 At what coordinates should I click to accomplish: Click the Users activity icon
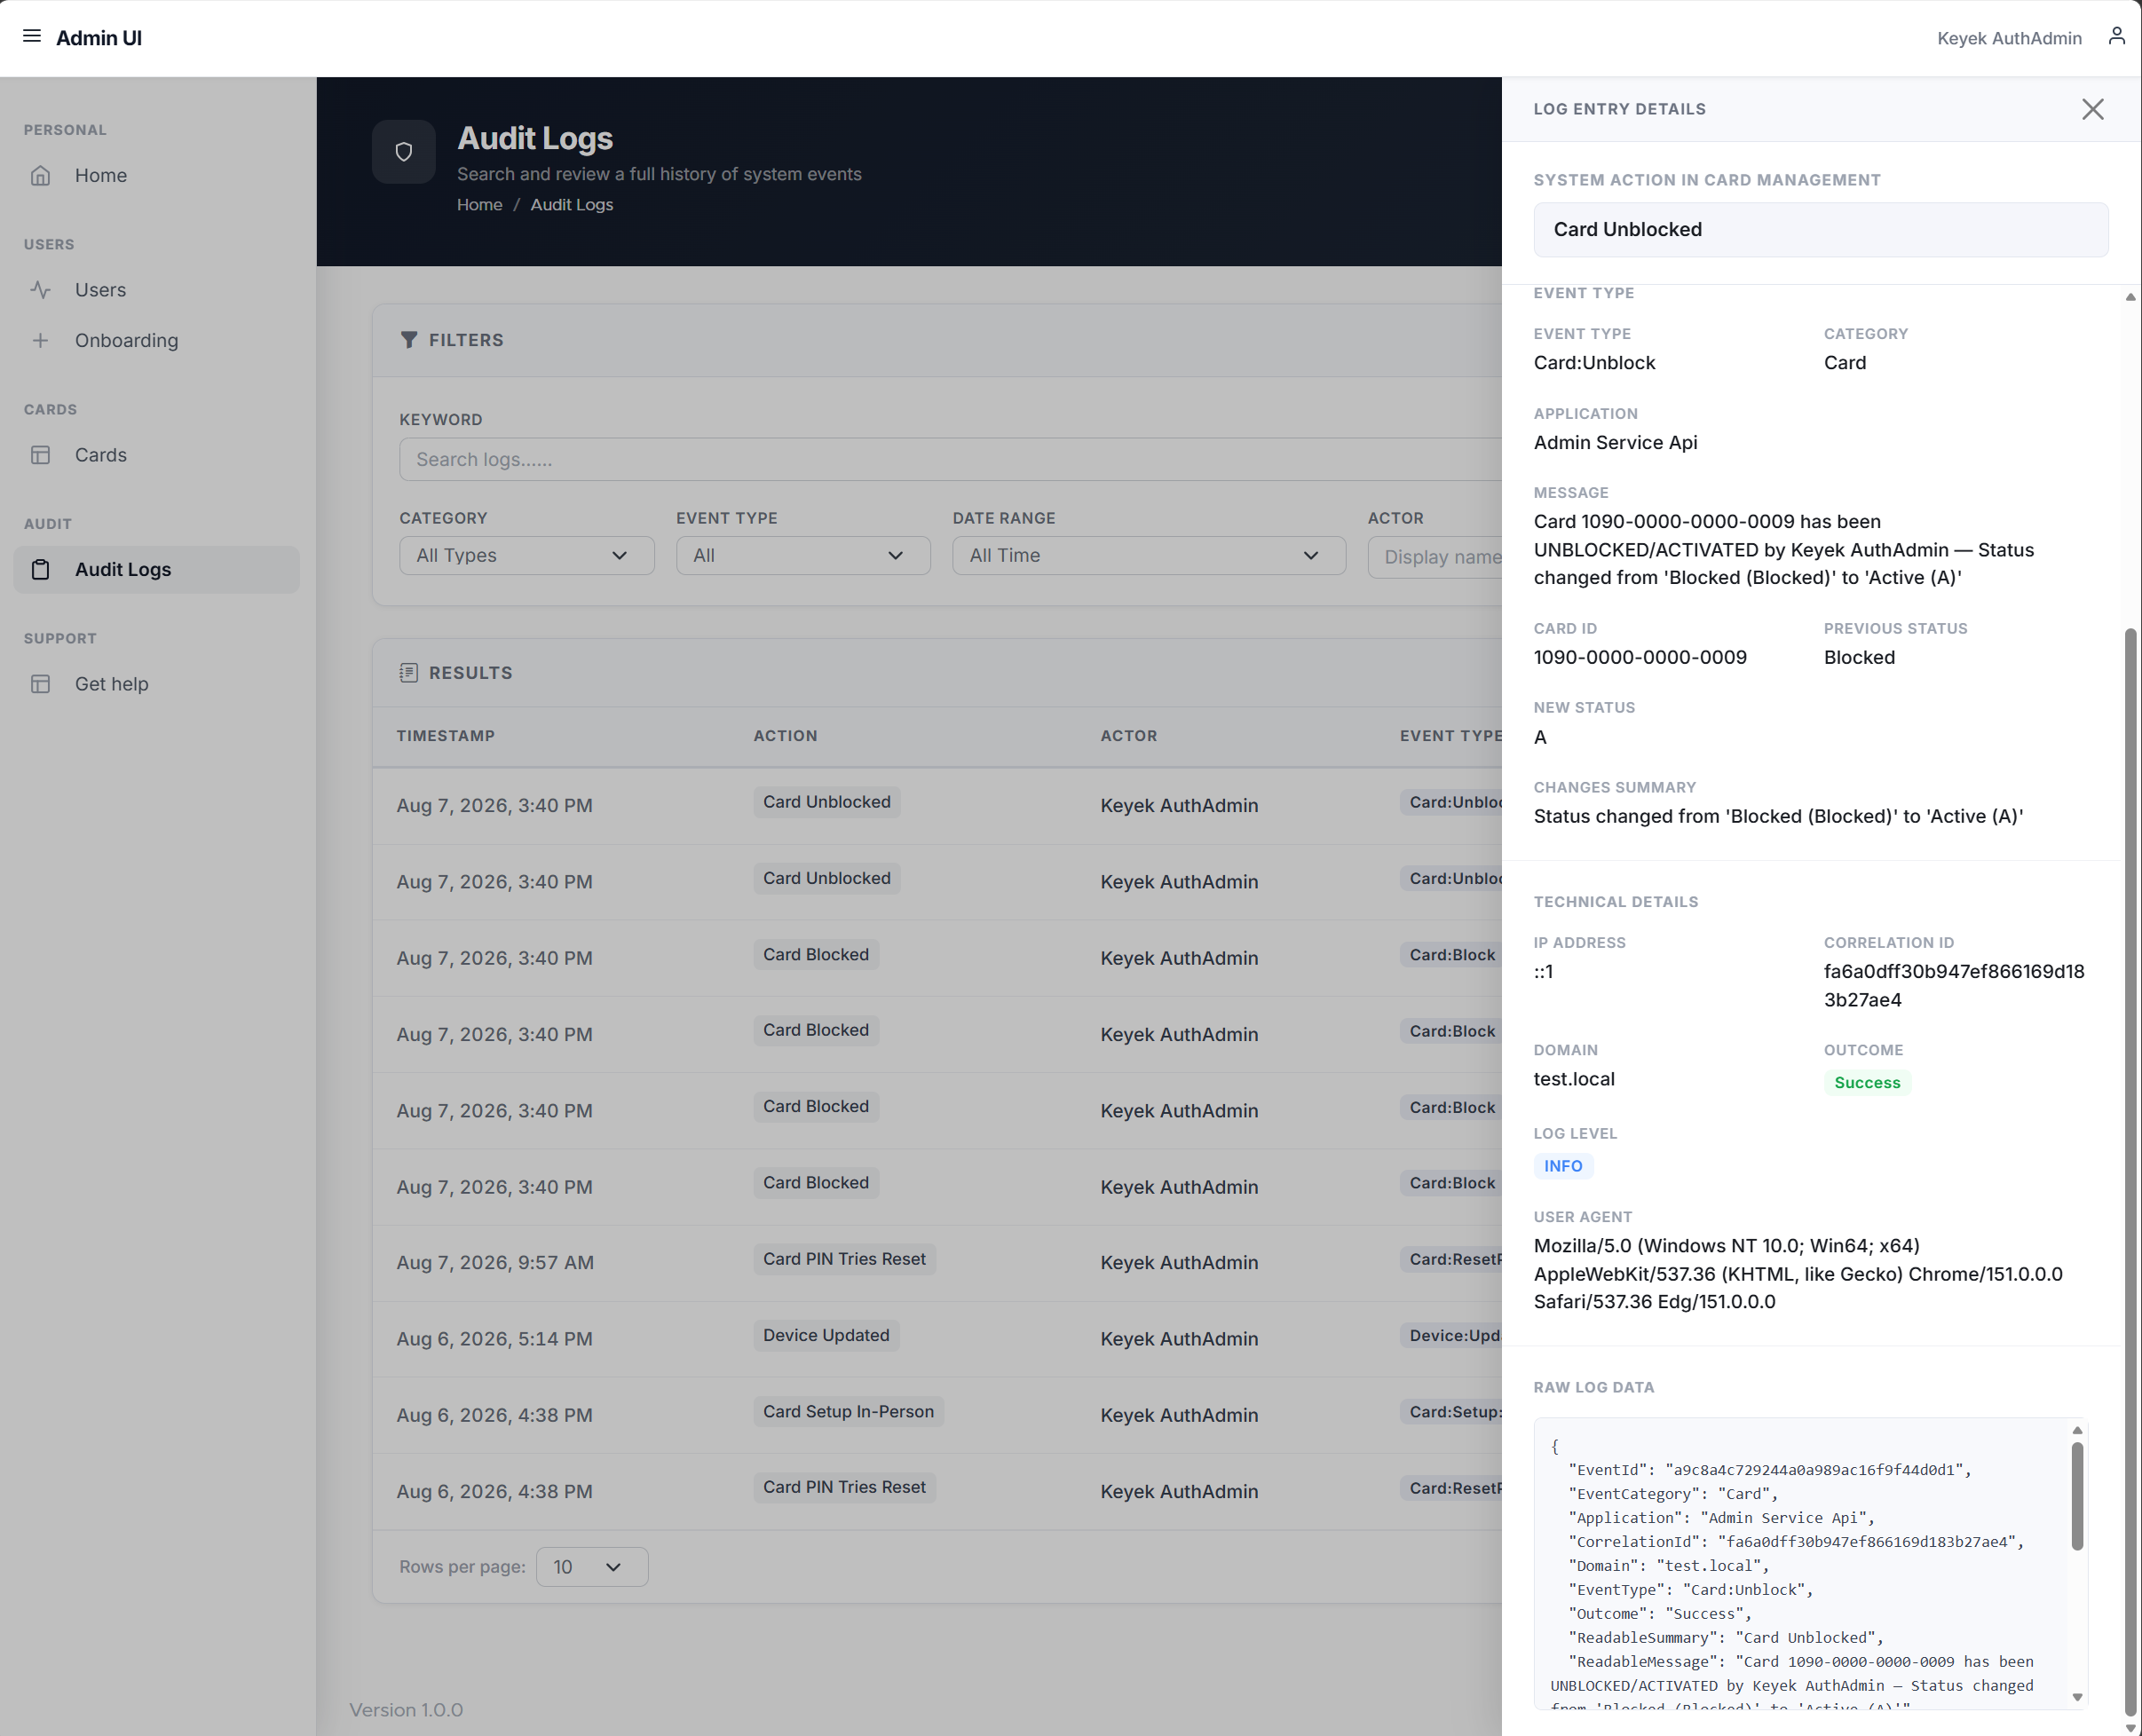coord(40,290)
